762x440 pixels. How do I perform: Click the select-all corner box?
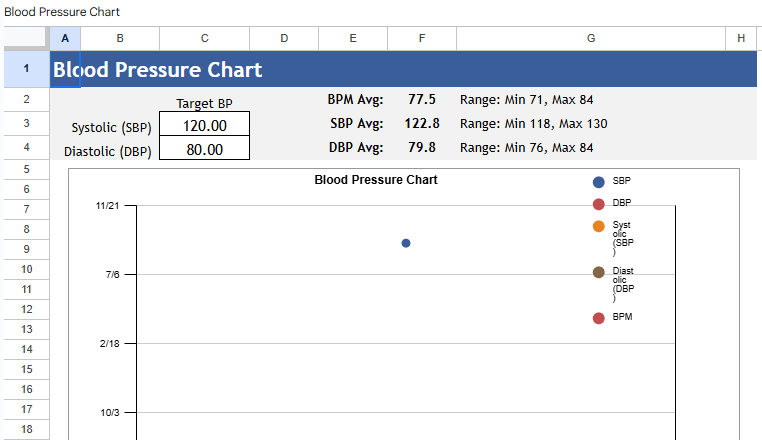click(x=24, y=38)
